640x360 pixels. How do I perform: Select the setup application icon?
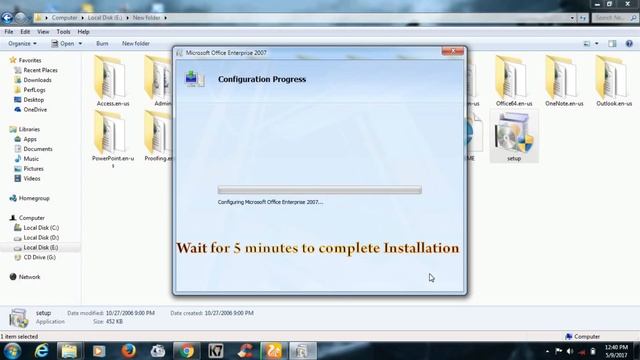(514, 137)
